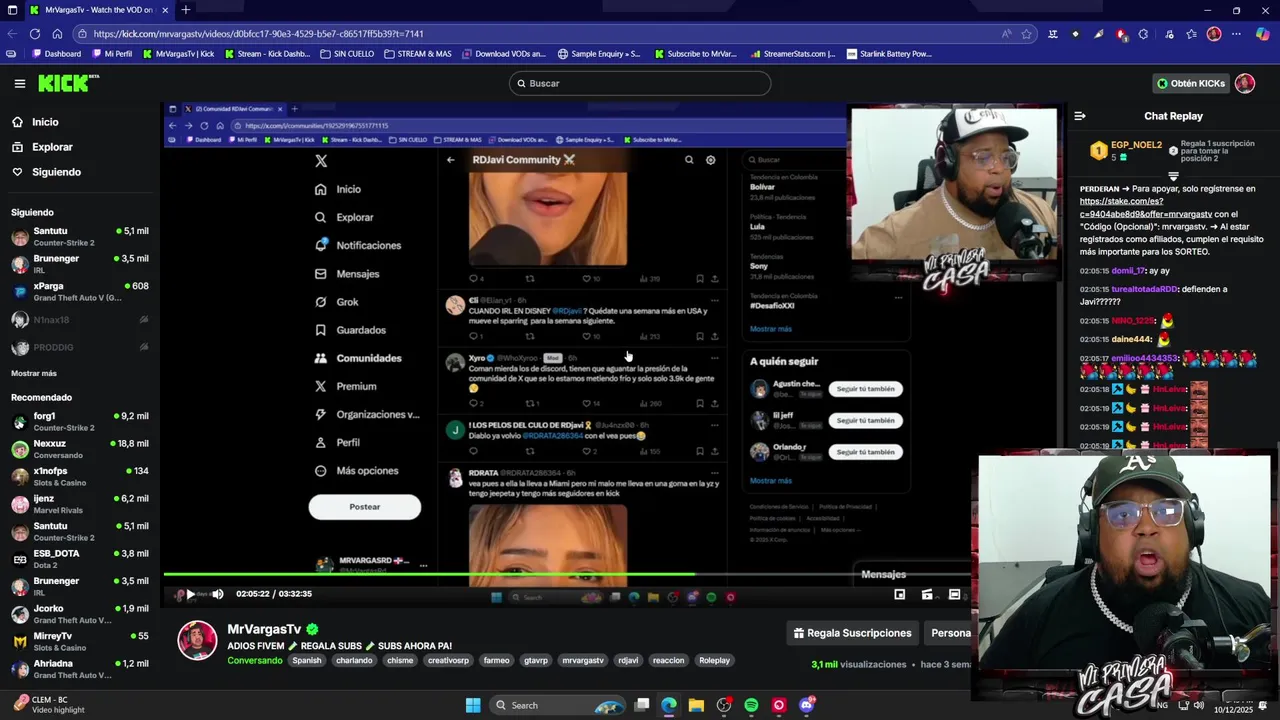Open Mi Perfil bookmark

coord(112,54)
